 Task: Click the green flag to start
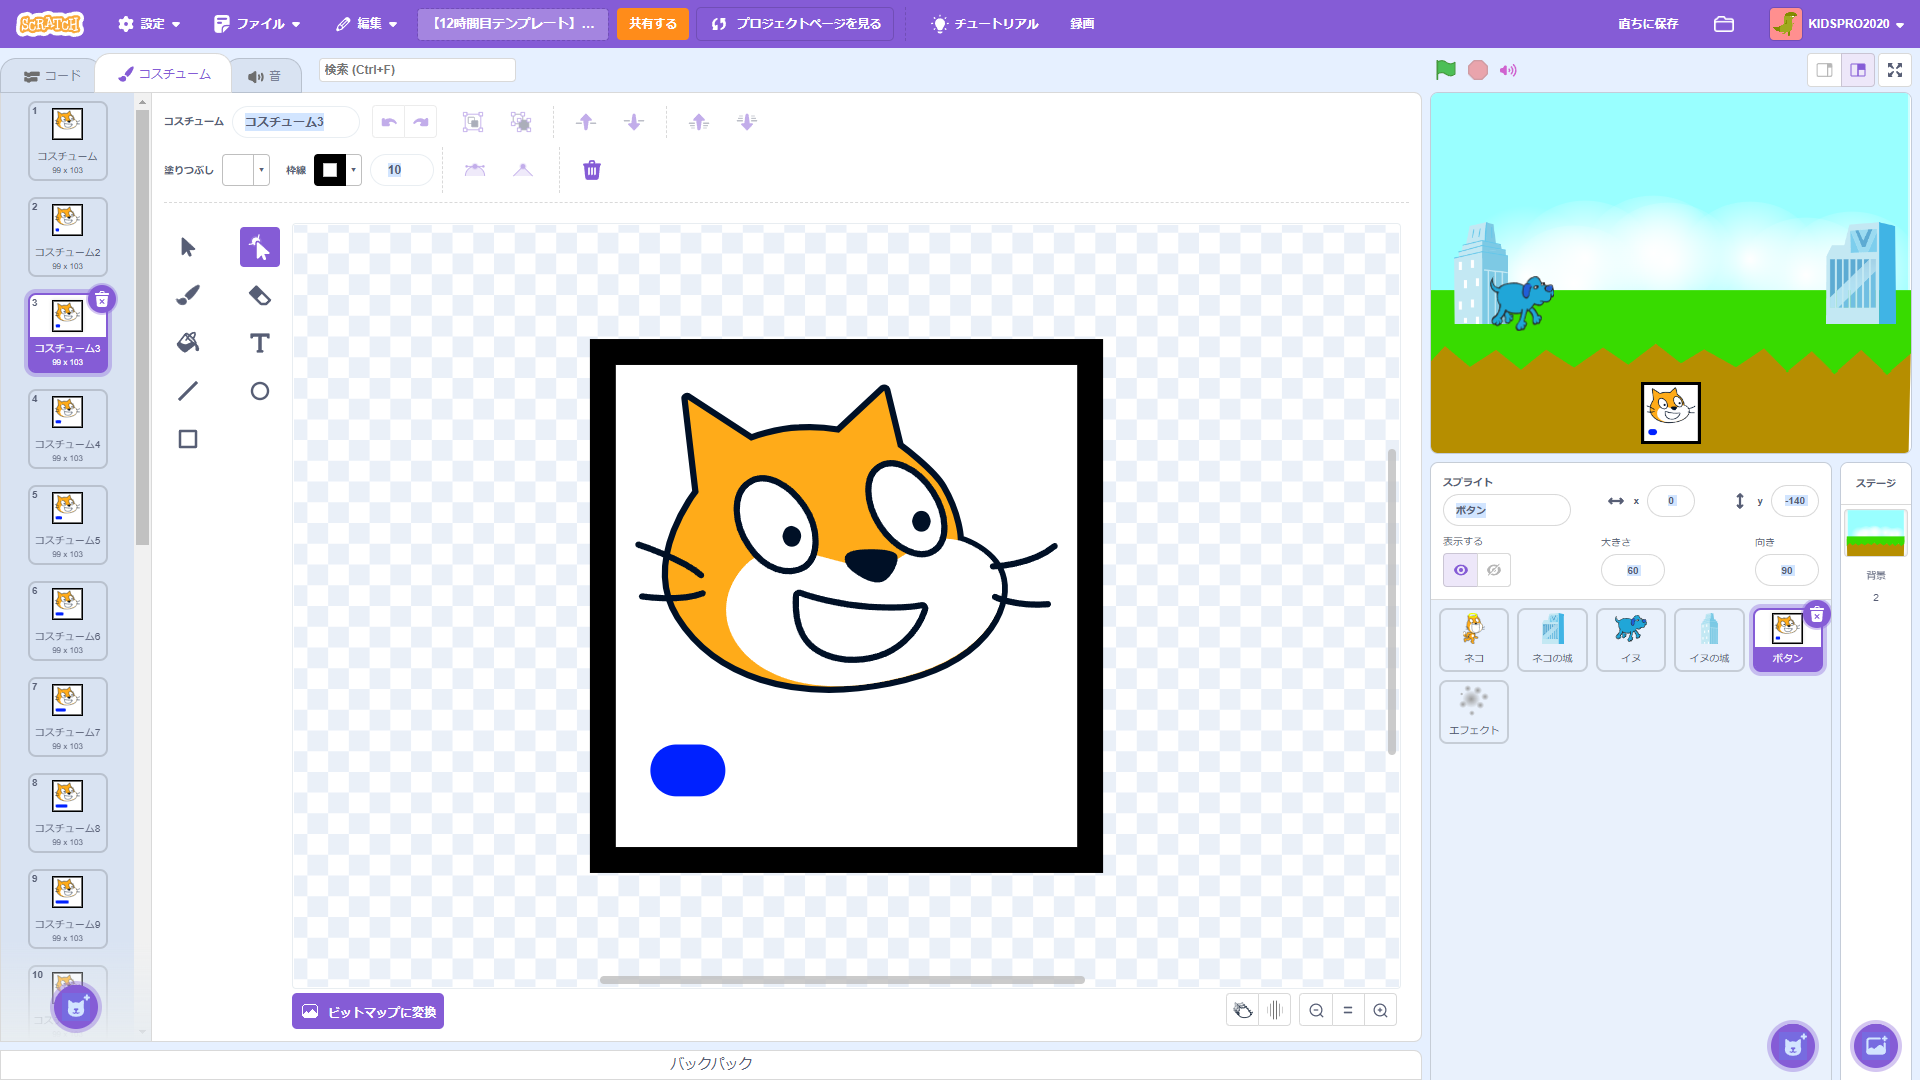coord(1445,70)
